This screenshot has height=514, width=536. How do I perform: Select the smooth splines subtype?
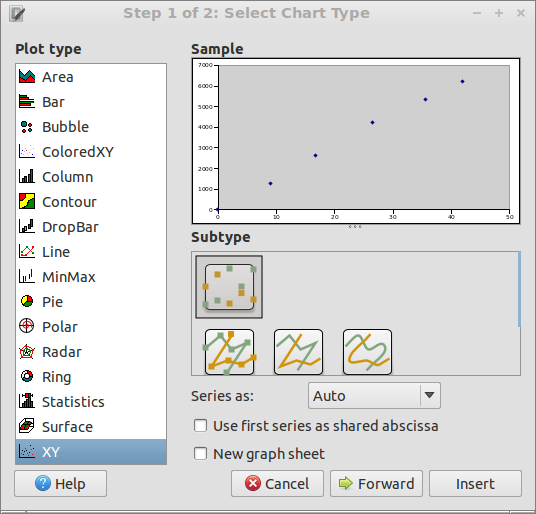tap(367, 352)
